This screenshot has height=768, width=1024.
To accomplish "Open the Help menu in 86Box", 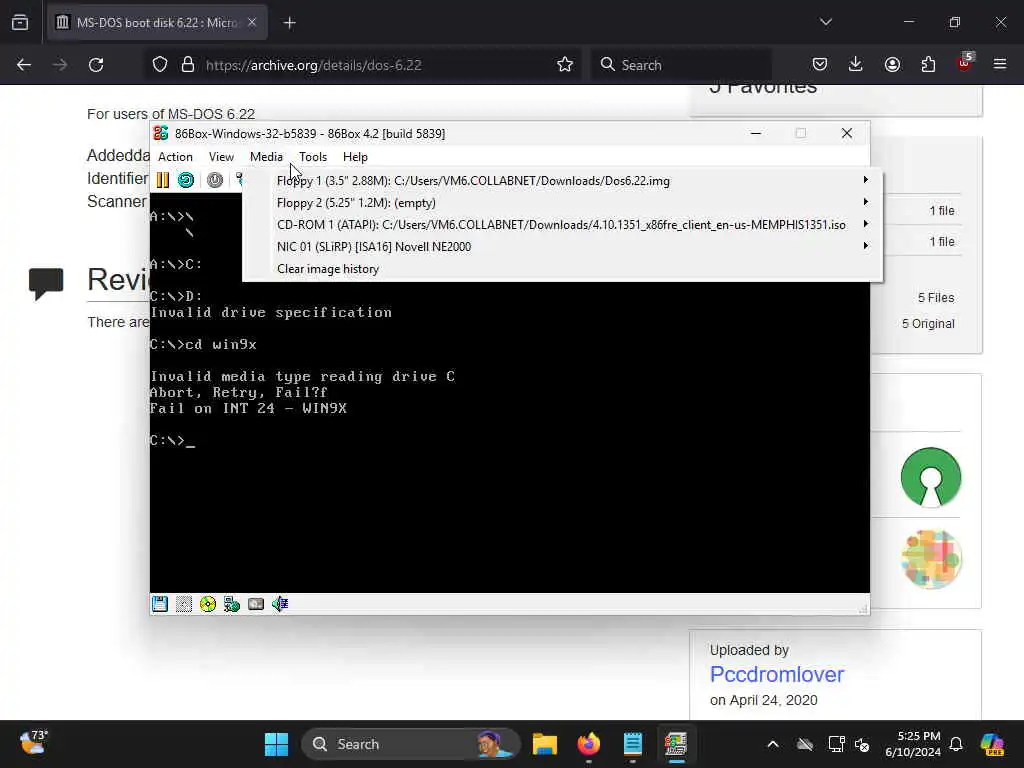I will coord(355,157).
